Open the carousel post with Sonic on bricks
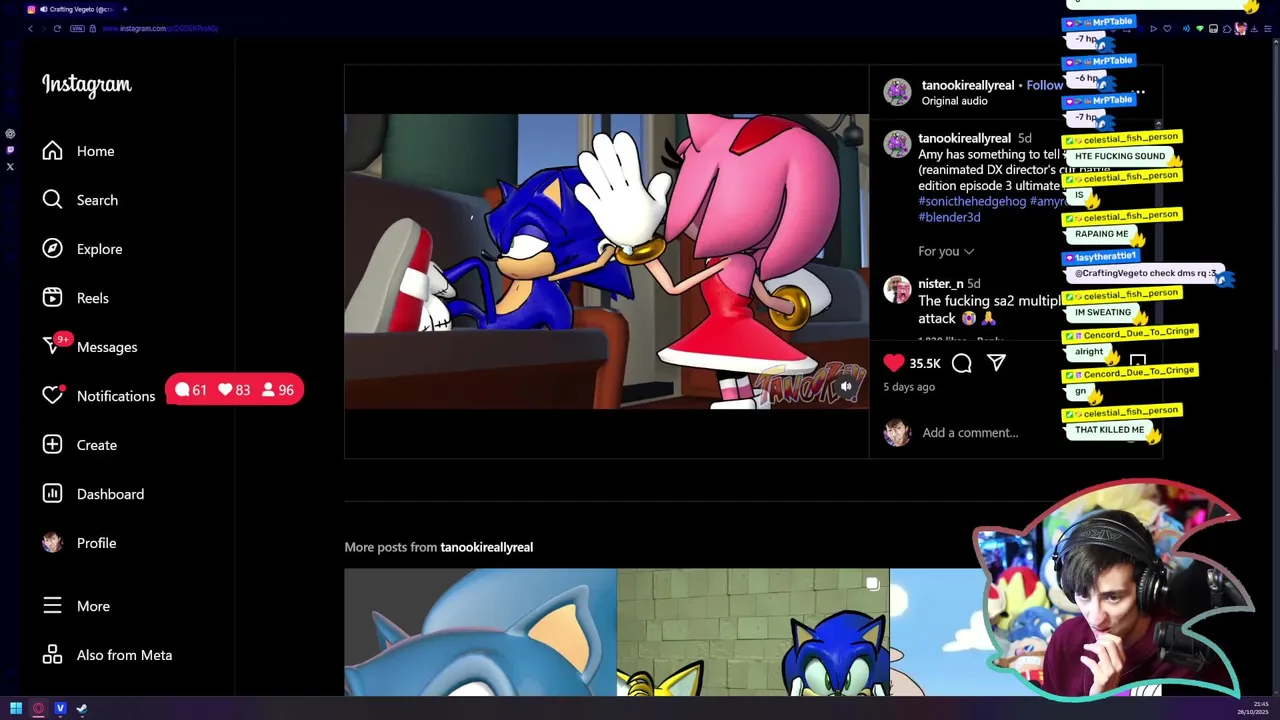This screenshot has height=720, width=1280. (752, 632)
